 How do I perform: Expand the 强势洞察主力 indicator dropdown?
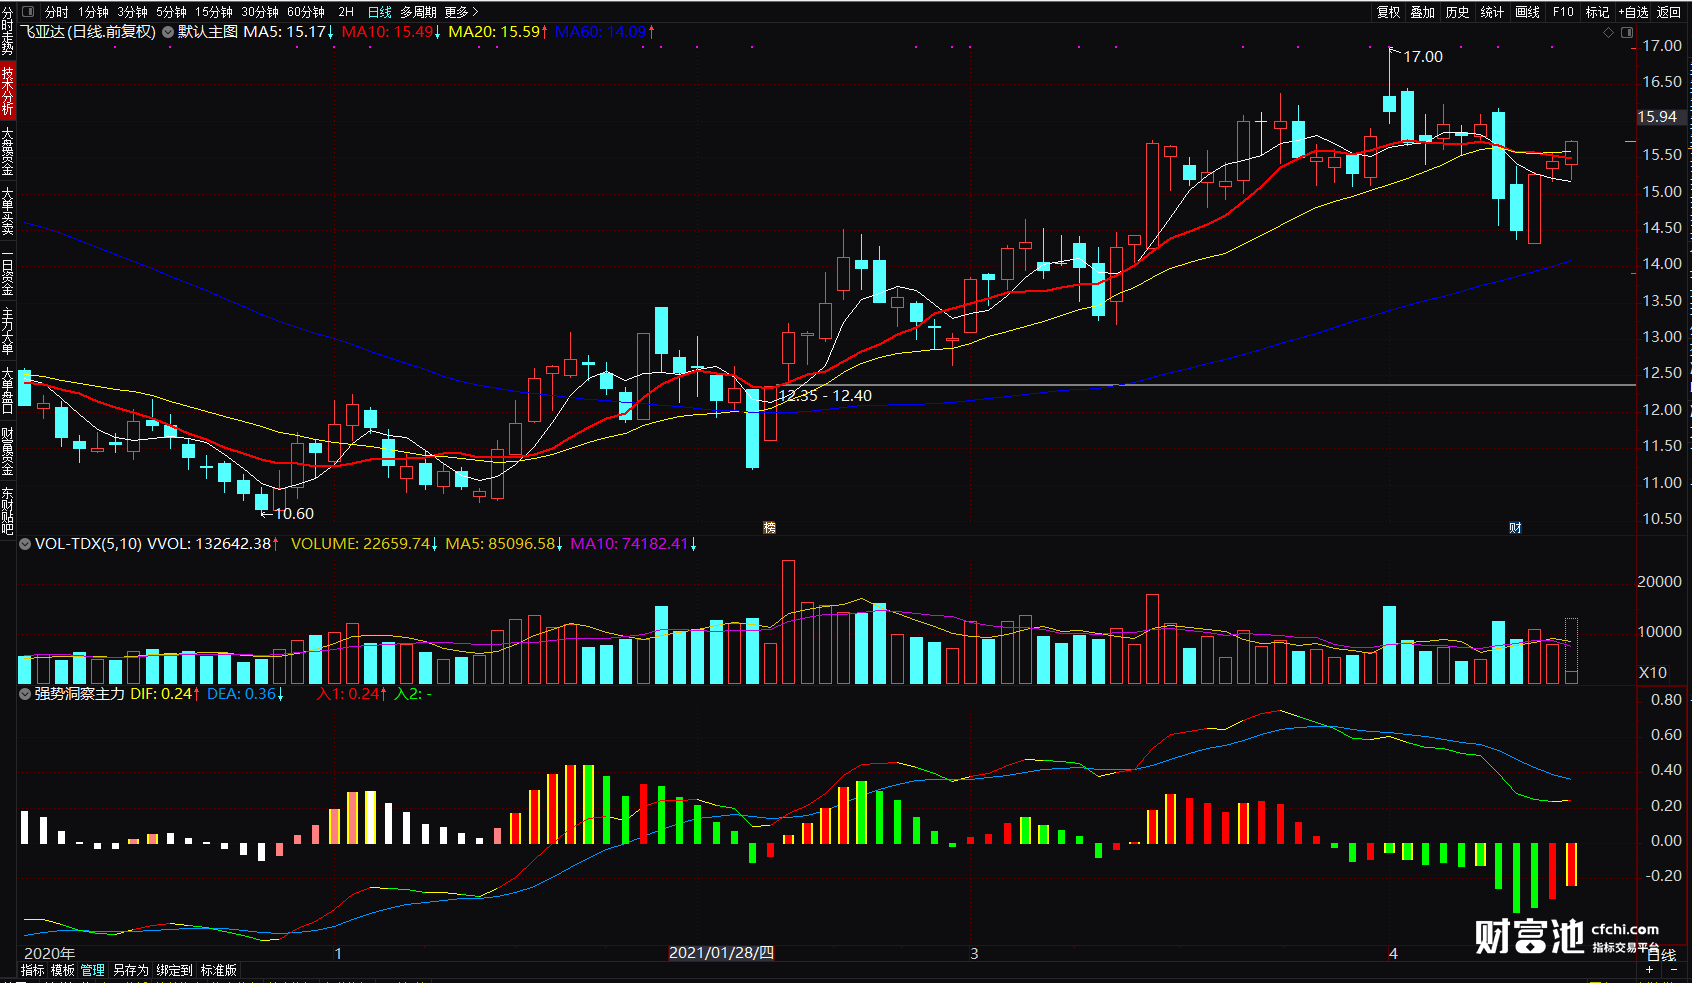click(25, 693)
